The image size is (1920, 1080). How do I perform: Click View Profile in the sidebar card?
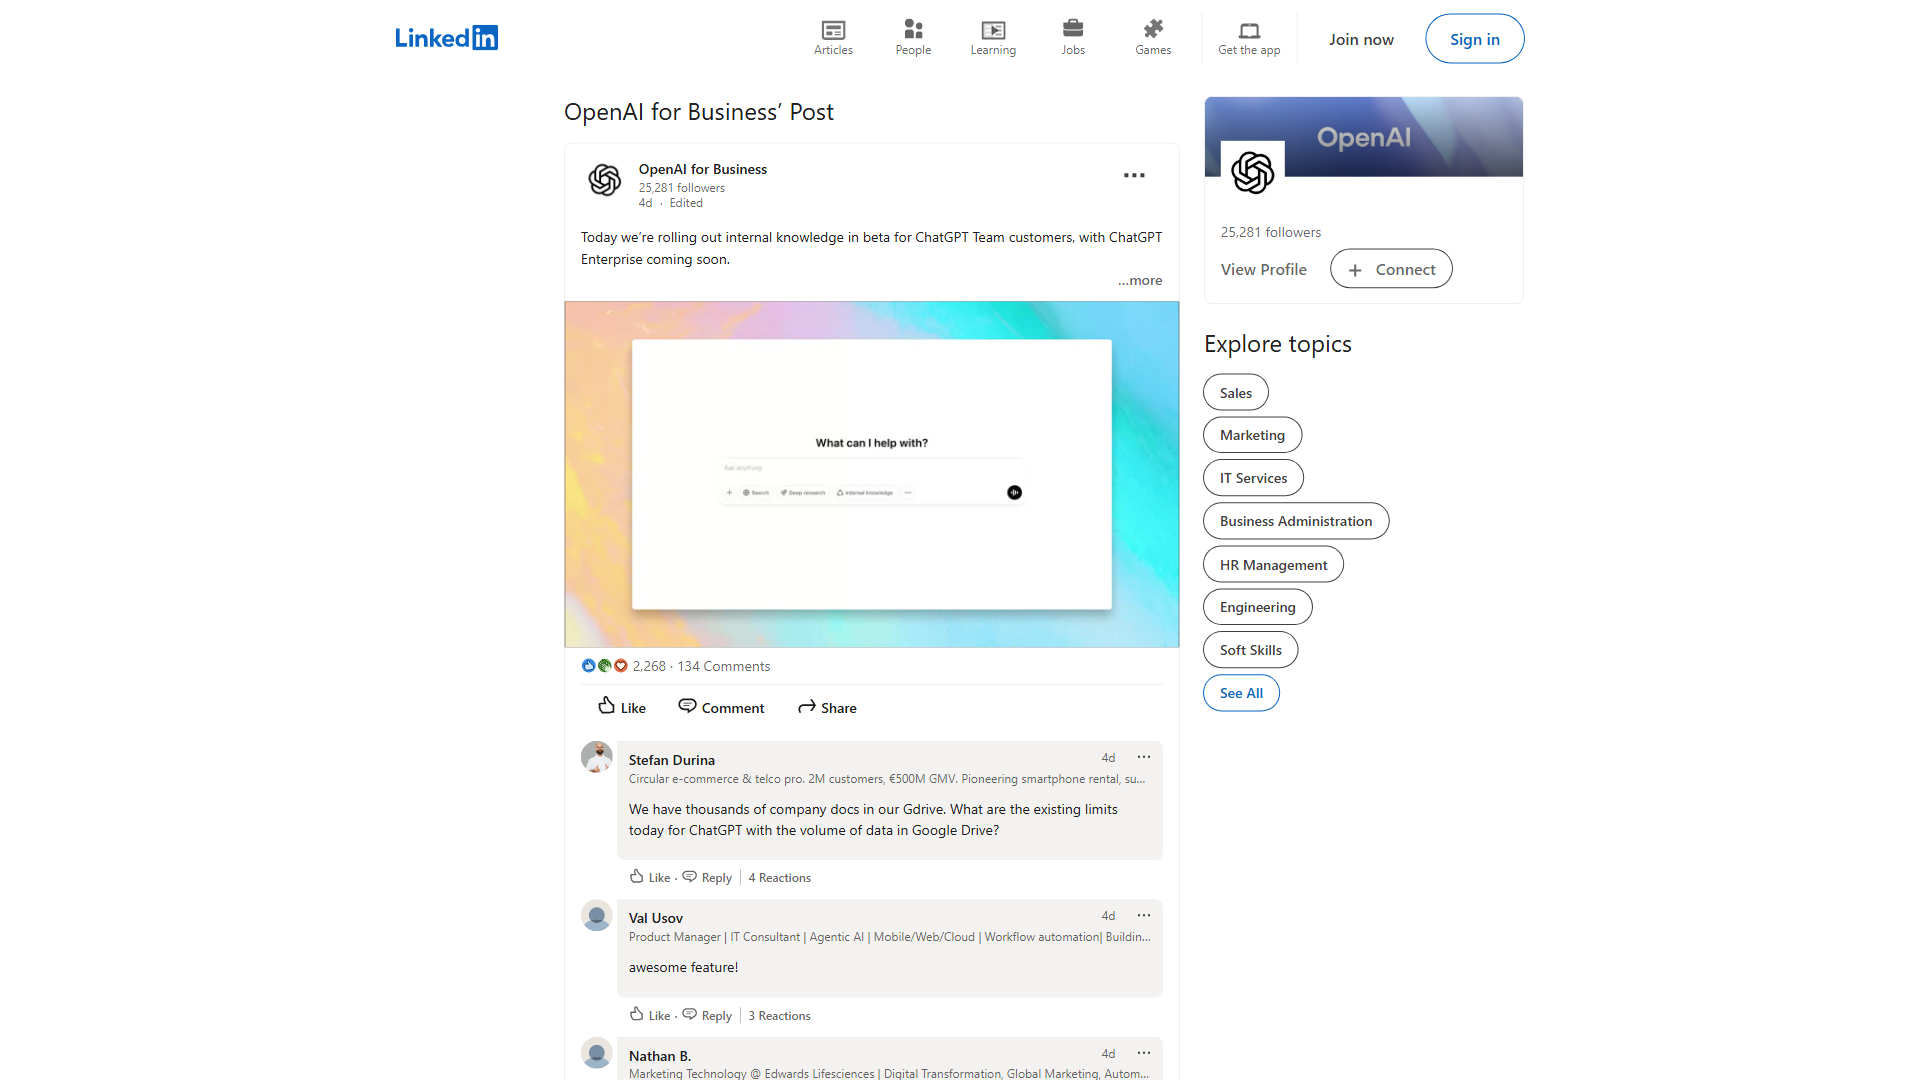(x=1264, y=269)
